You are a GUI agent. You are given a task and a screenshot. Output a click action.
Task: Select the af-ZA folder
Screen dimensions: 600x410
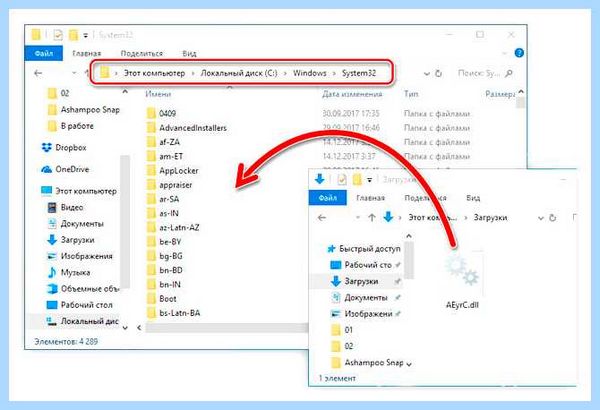point(163,142)
